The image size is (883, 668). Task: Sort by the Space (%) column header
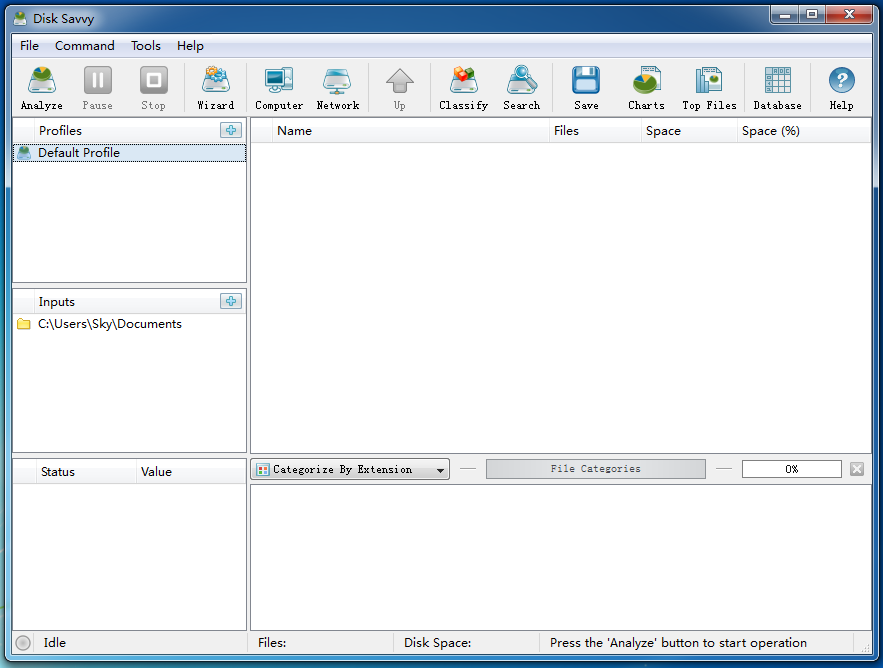click(x=804, y=131)
